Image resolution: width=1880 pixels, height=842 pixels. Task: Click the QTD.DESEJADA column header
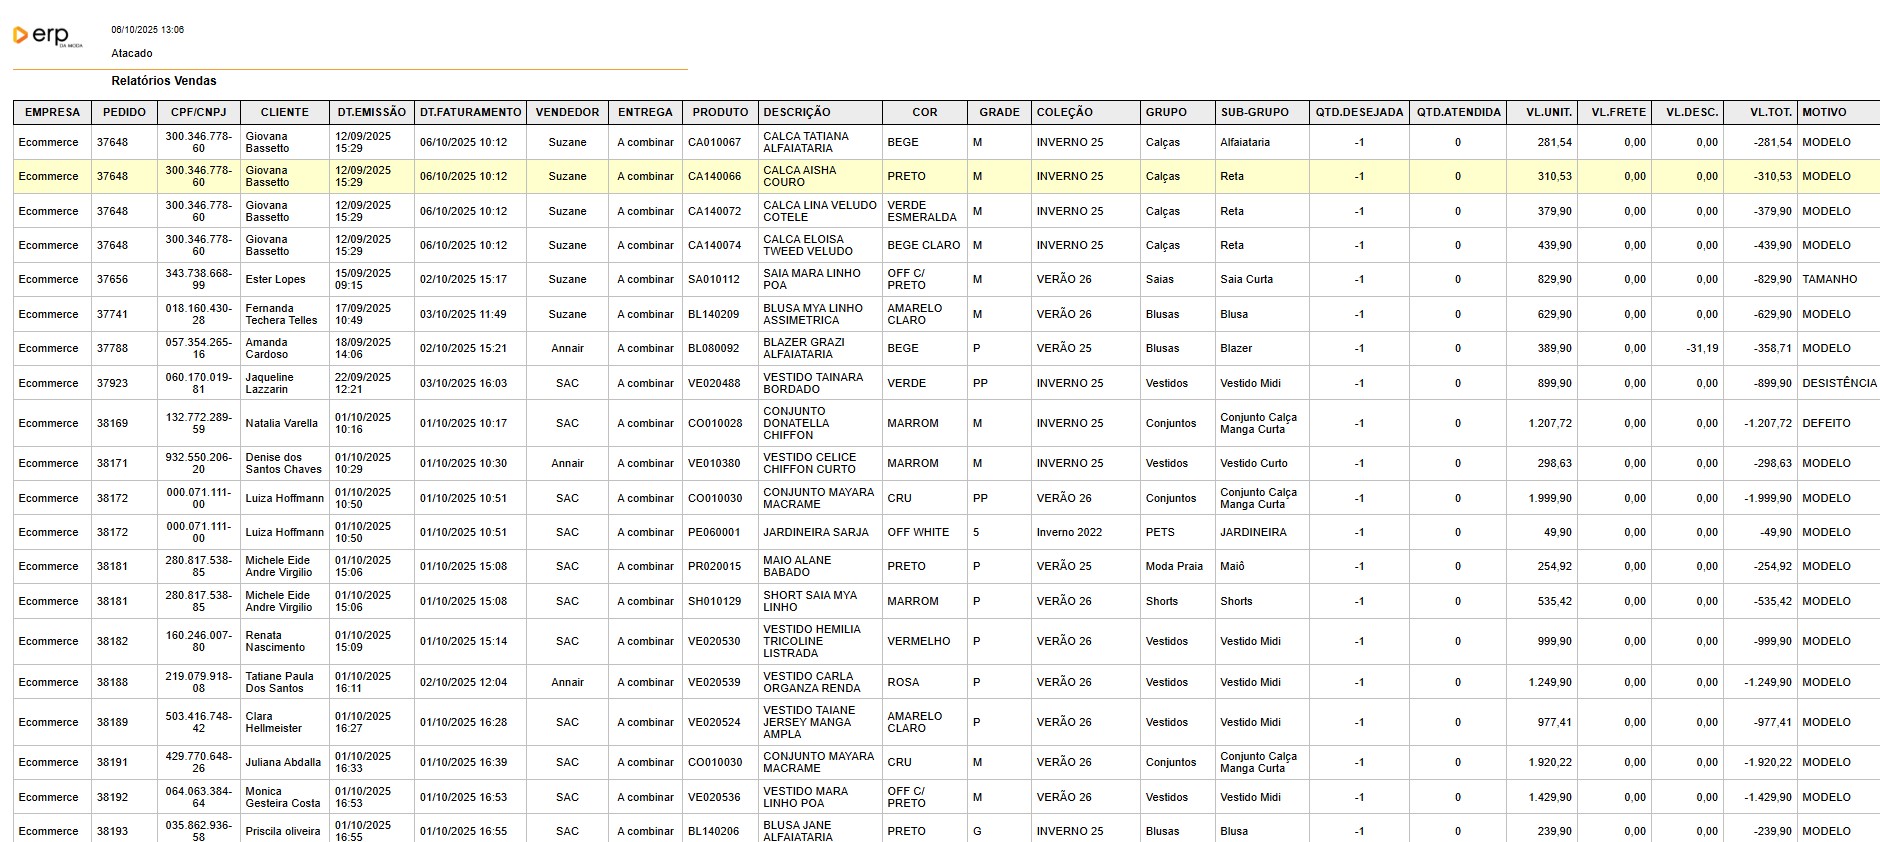[x=1359, y=113]
